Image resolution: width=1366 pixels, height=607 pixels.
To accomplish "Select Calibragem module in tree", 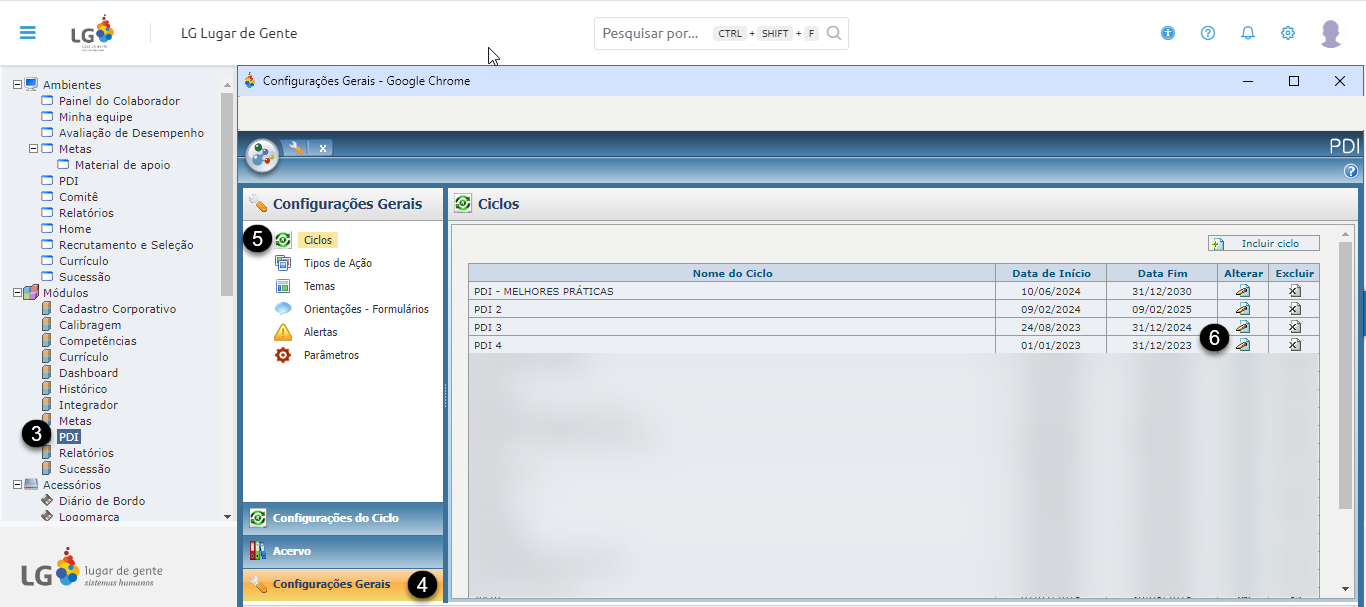I will click(x=89, y=325).
